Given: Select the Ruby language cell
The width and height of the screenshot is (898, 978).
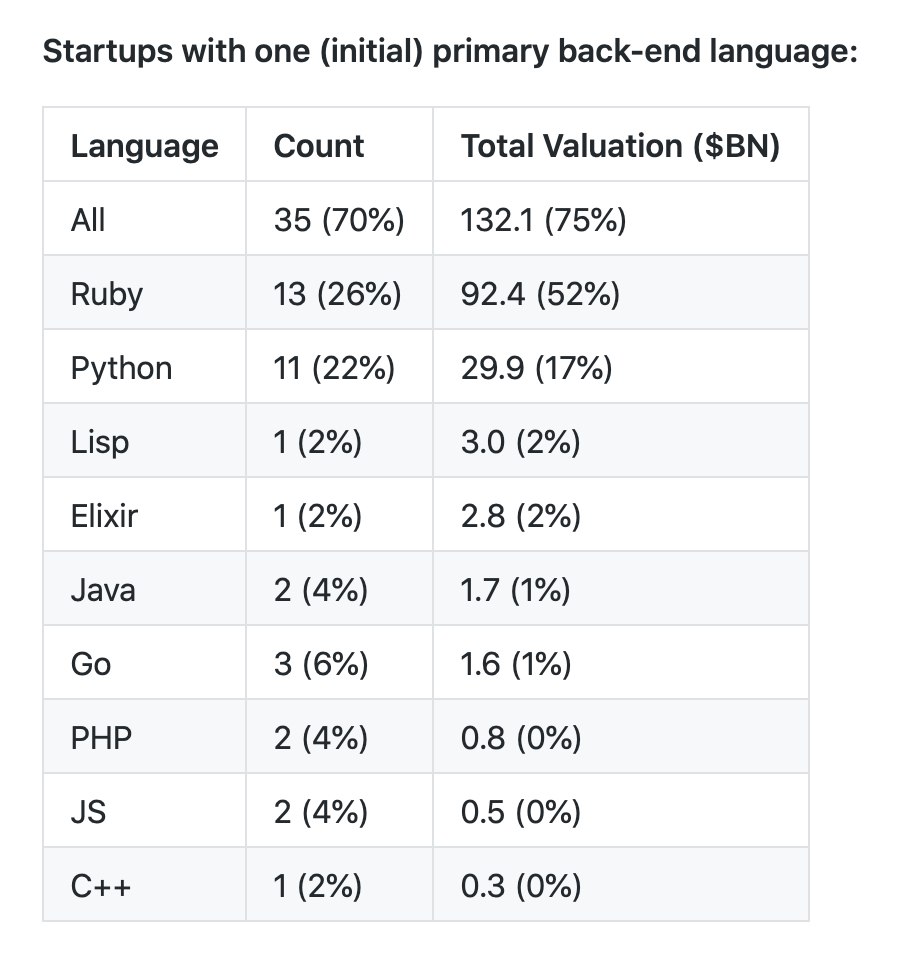Looking at the screenshot, I should tap(106, 294).
